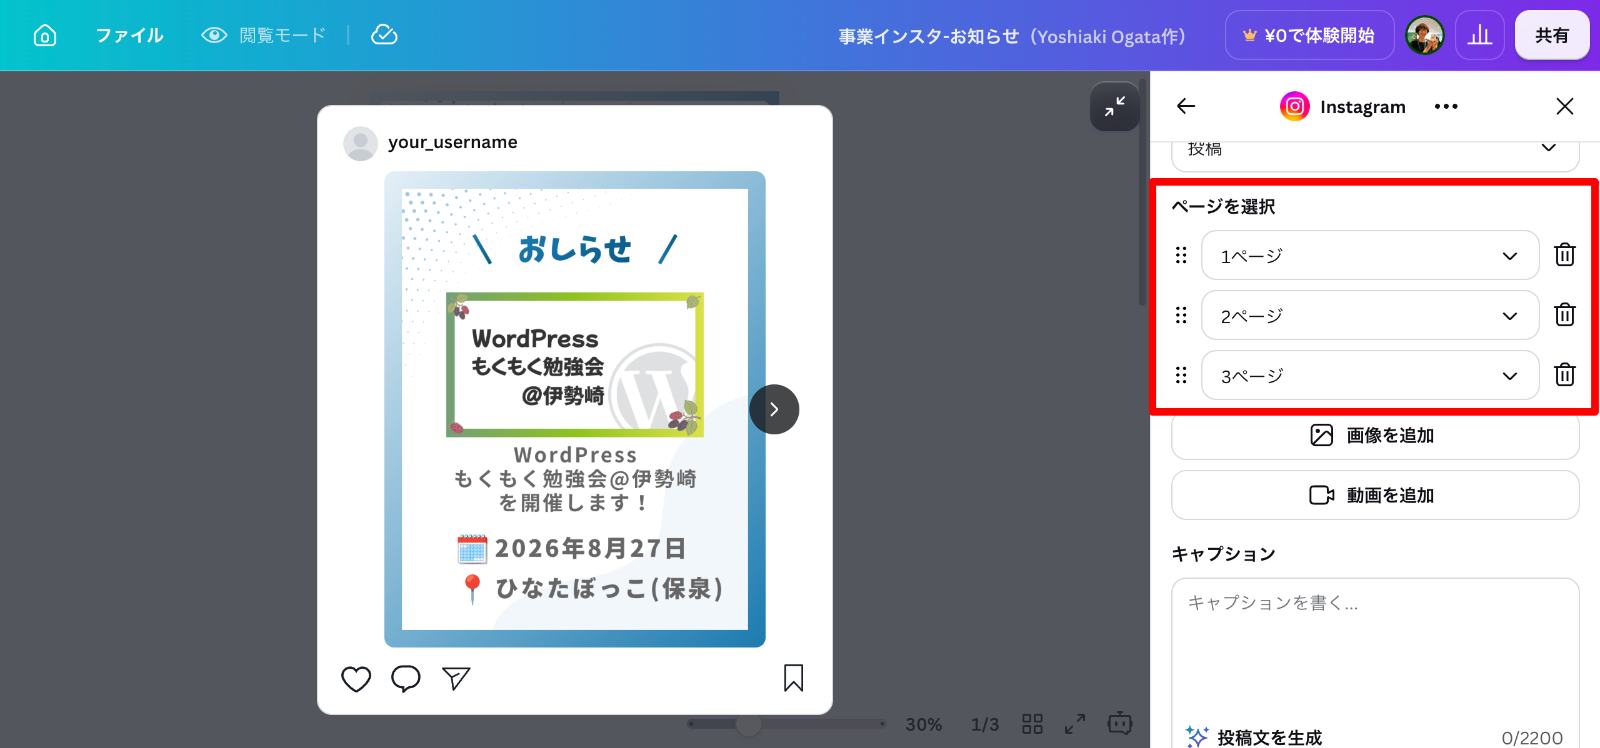Click the 30% zoom percentage
1600x748 pixels.
[x=924, y=724]
